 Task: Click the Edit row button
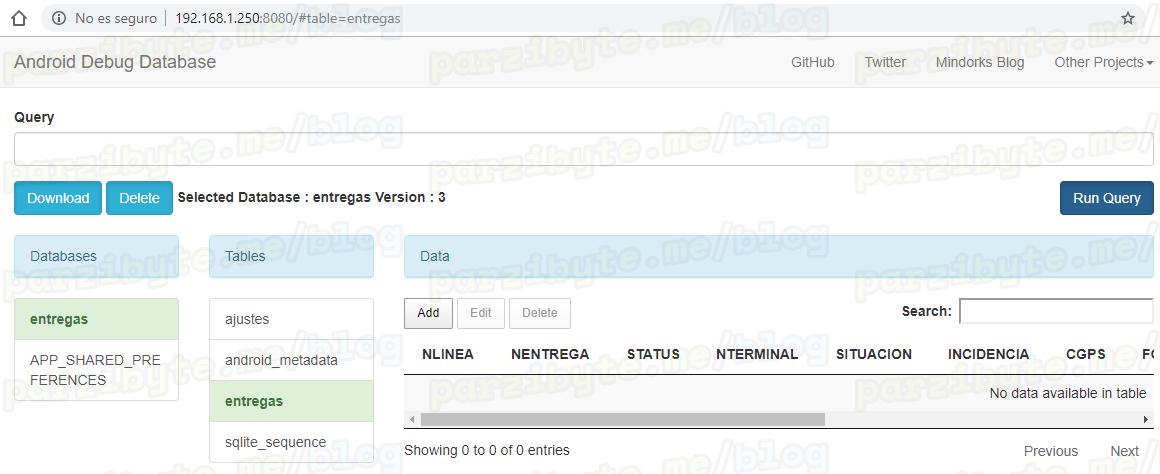[x=481, y=313]
